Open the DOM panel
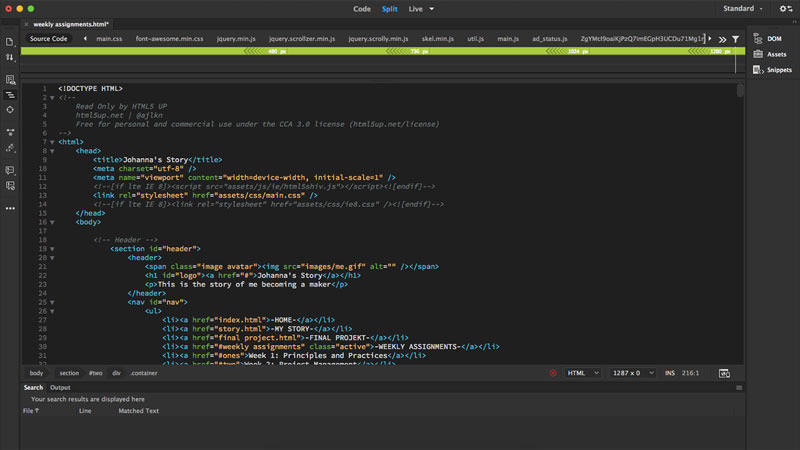 point(774,38)
